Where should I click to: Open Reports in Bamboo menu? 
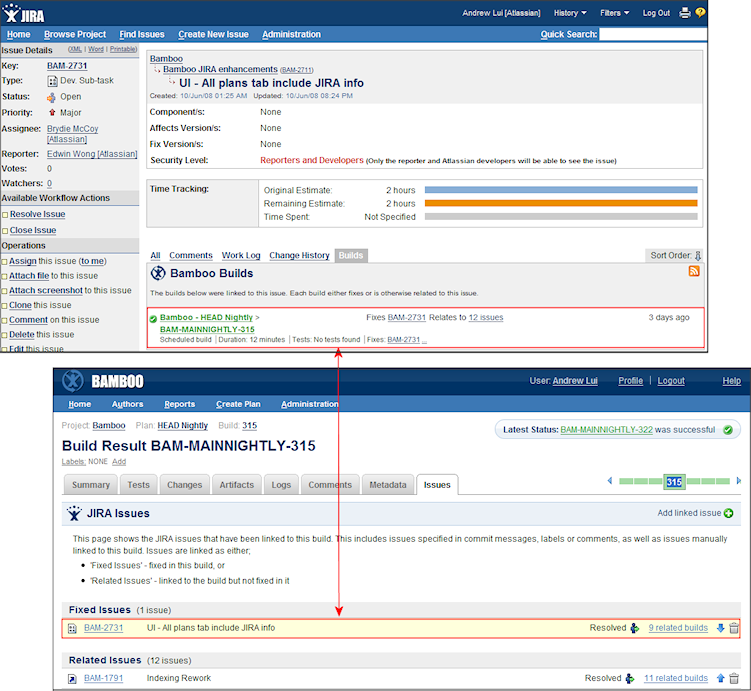(x=180, y=404)
